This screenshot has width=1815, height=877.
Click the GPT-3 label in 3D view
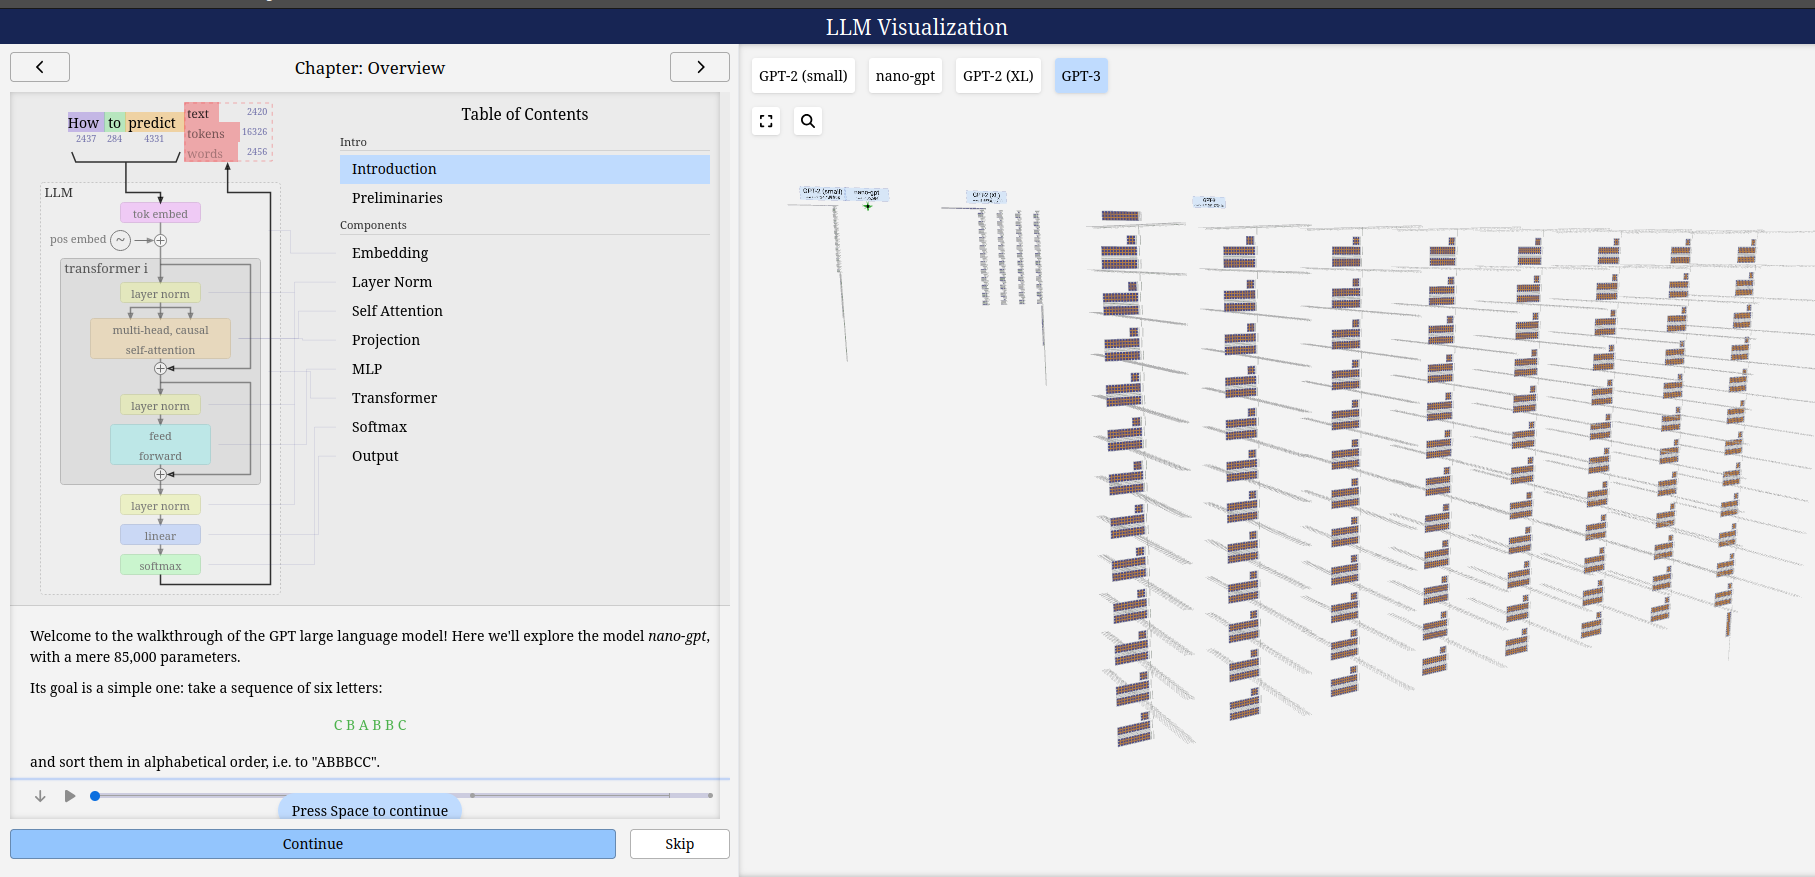(1209, 202)
